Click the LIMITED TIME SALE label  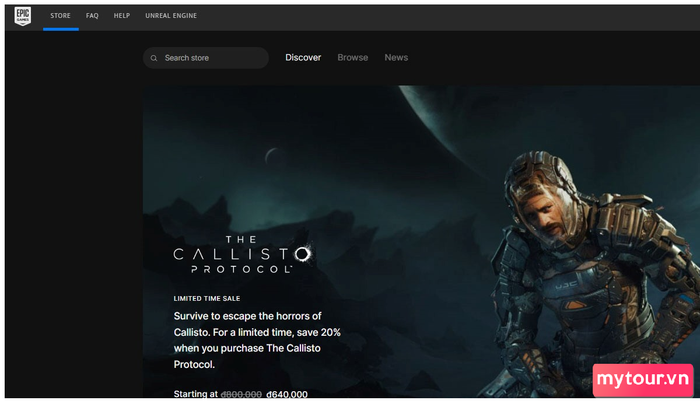pyautogui.click(x=207, y=298)
